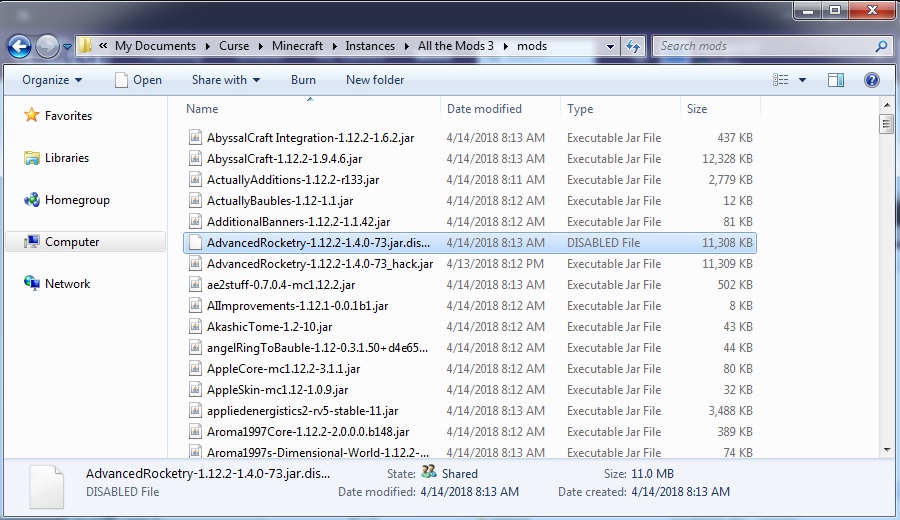Click jar icon of ae2stuff file
The image size is (900, 520).
pyautogui.click(x=195, y=285)
